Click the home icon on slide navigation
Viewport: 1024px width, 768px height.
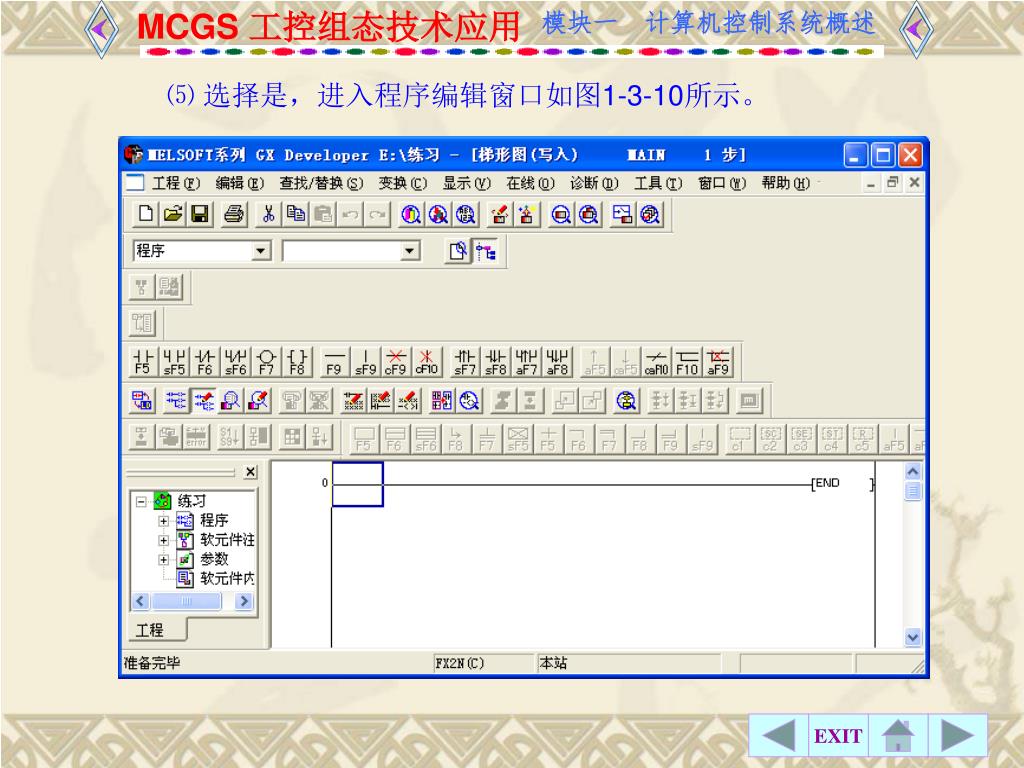[898, 736]
